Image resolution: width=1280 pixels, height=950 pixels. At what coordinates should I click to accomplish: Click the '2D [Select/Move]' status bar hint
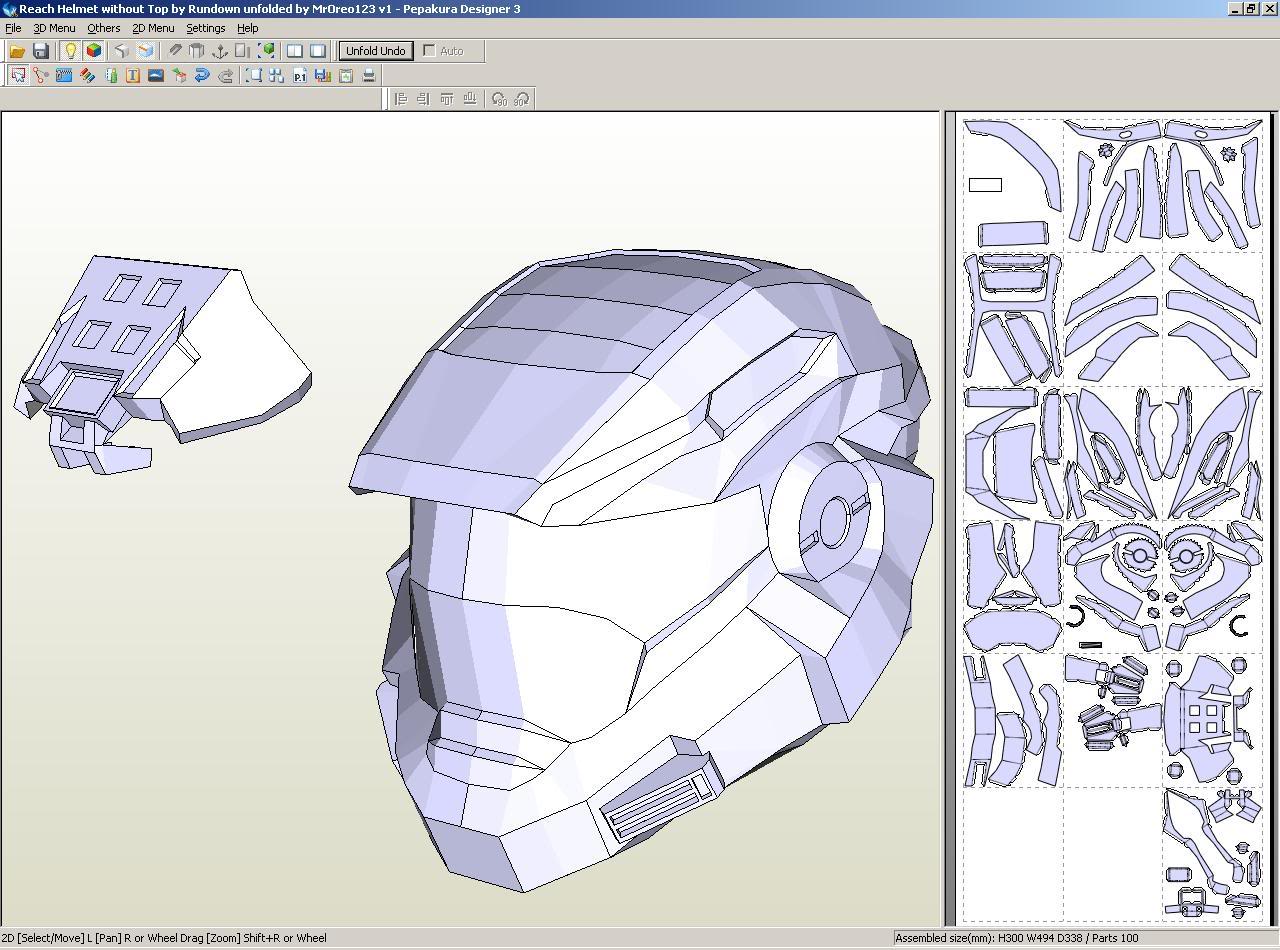coord(164,938)
